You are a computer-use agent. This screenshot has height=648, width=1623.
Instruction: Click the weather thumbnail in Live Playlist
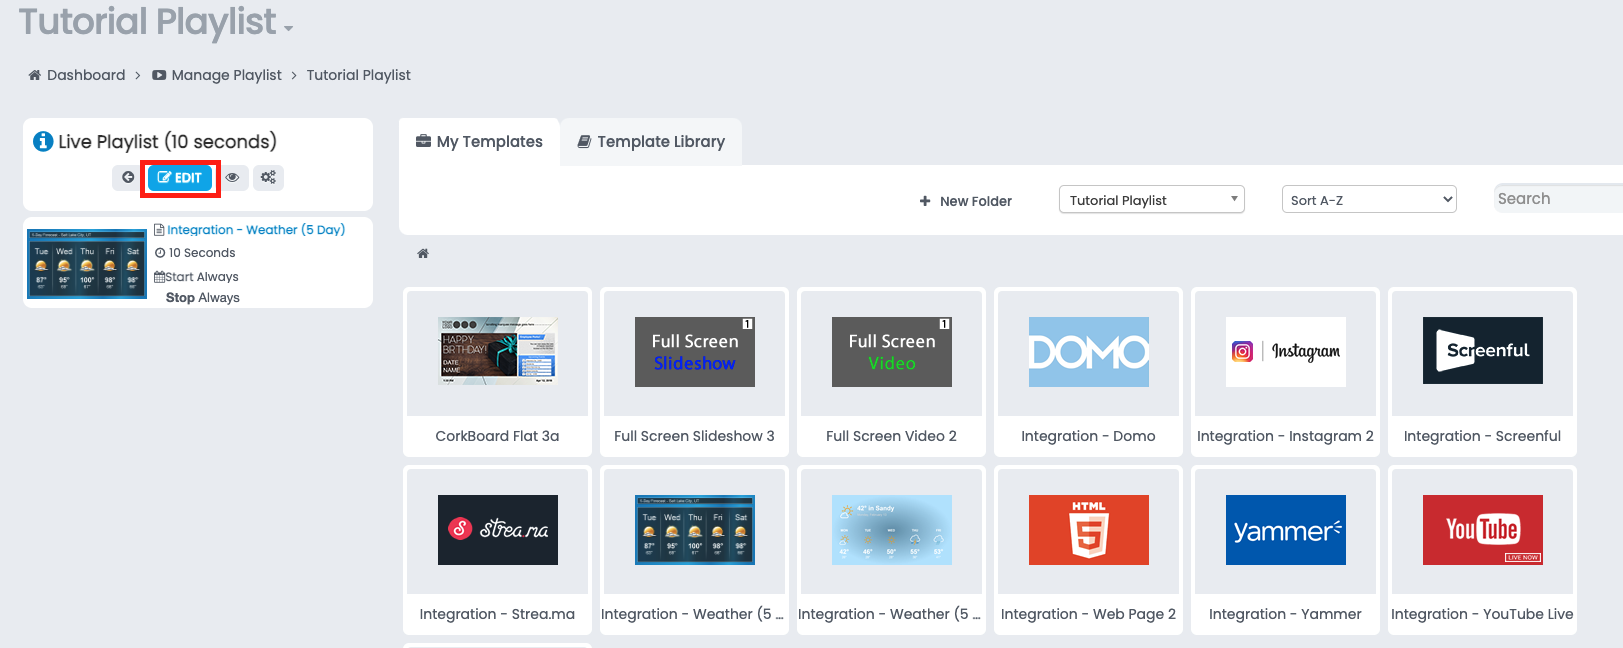[87, 264]
